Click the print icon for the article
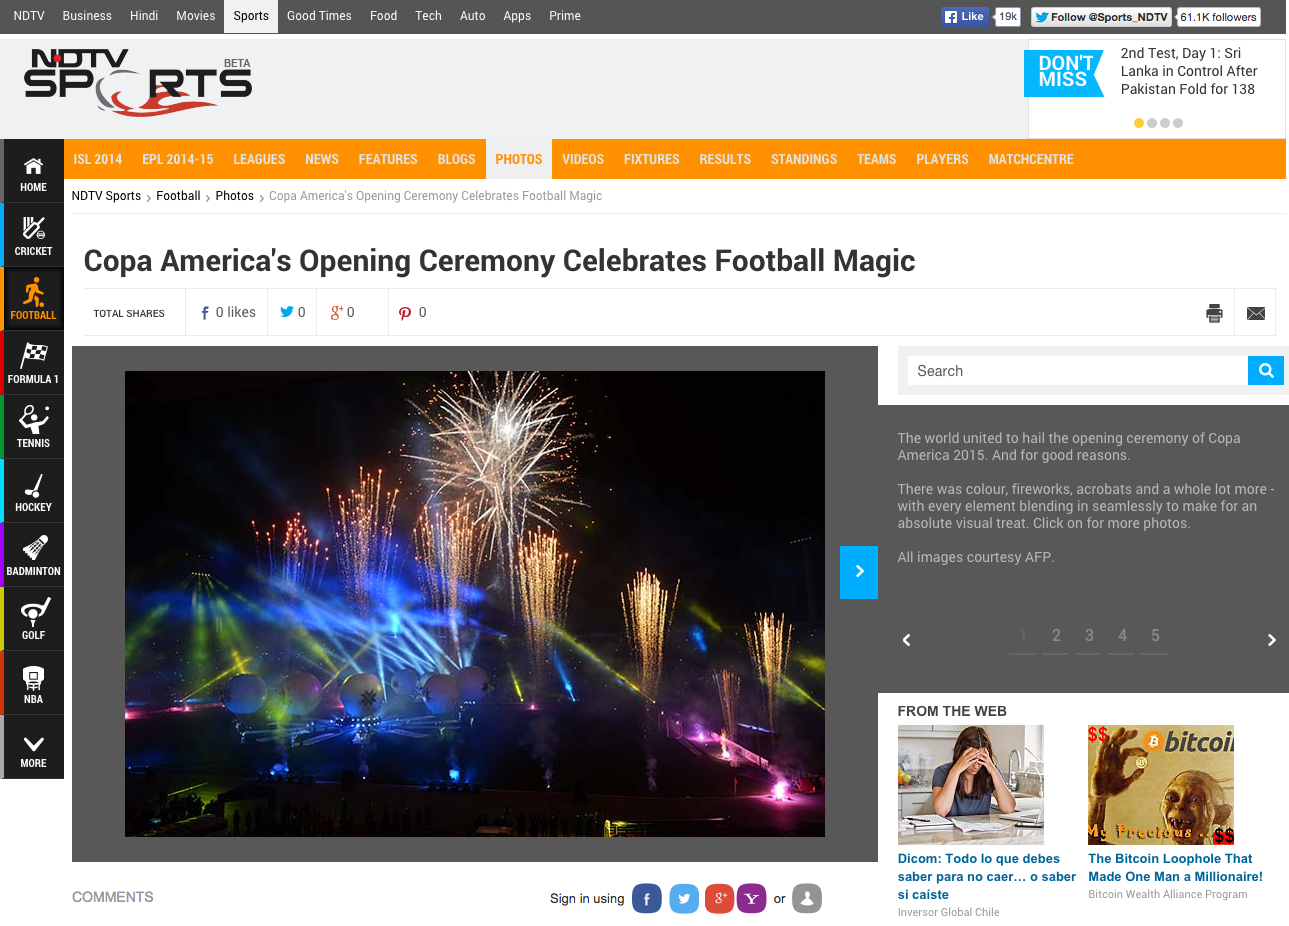1289x926 pixels. [1214, 313]
